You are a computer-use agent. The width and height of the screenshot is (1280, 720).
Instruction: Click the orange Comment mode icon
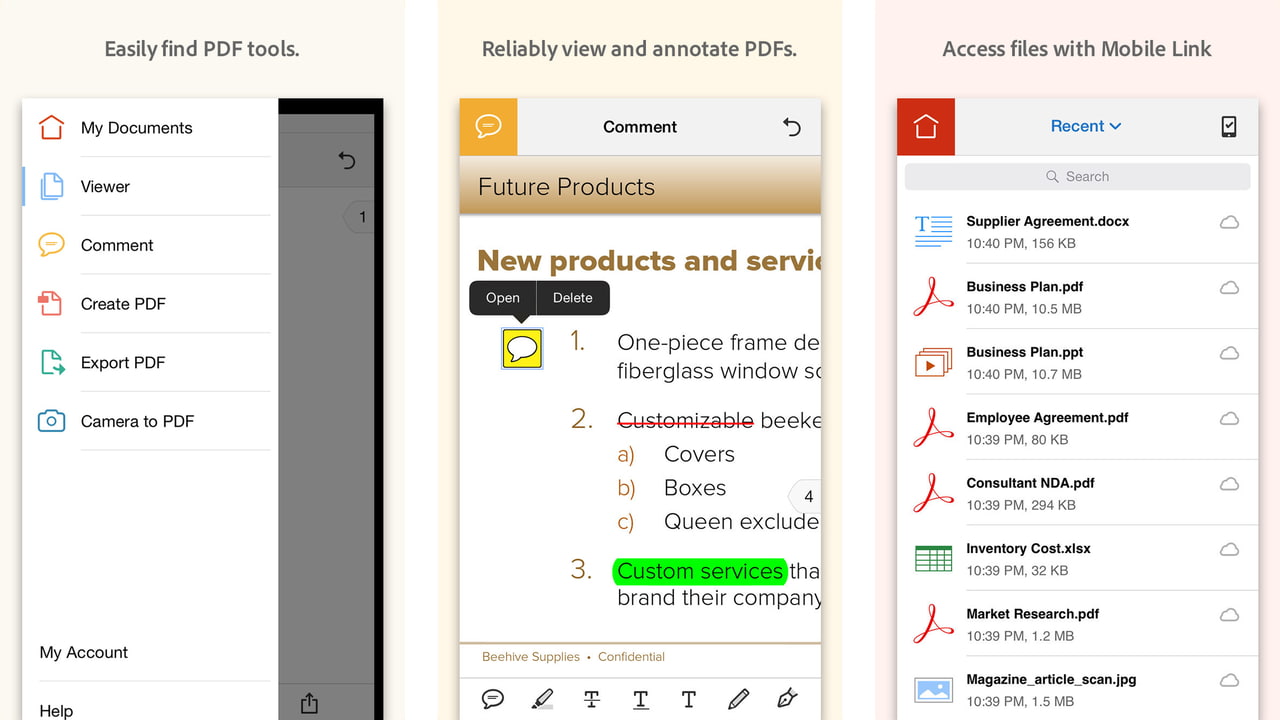pyautogui.click(x=488, y=127)
